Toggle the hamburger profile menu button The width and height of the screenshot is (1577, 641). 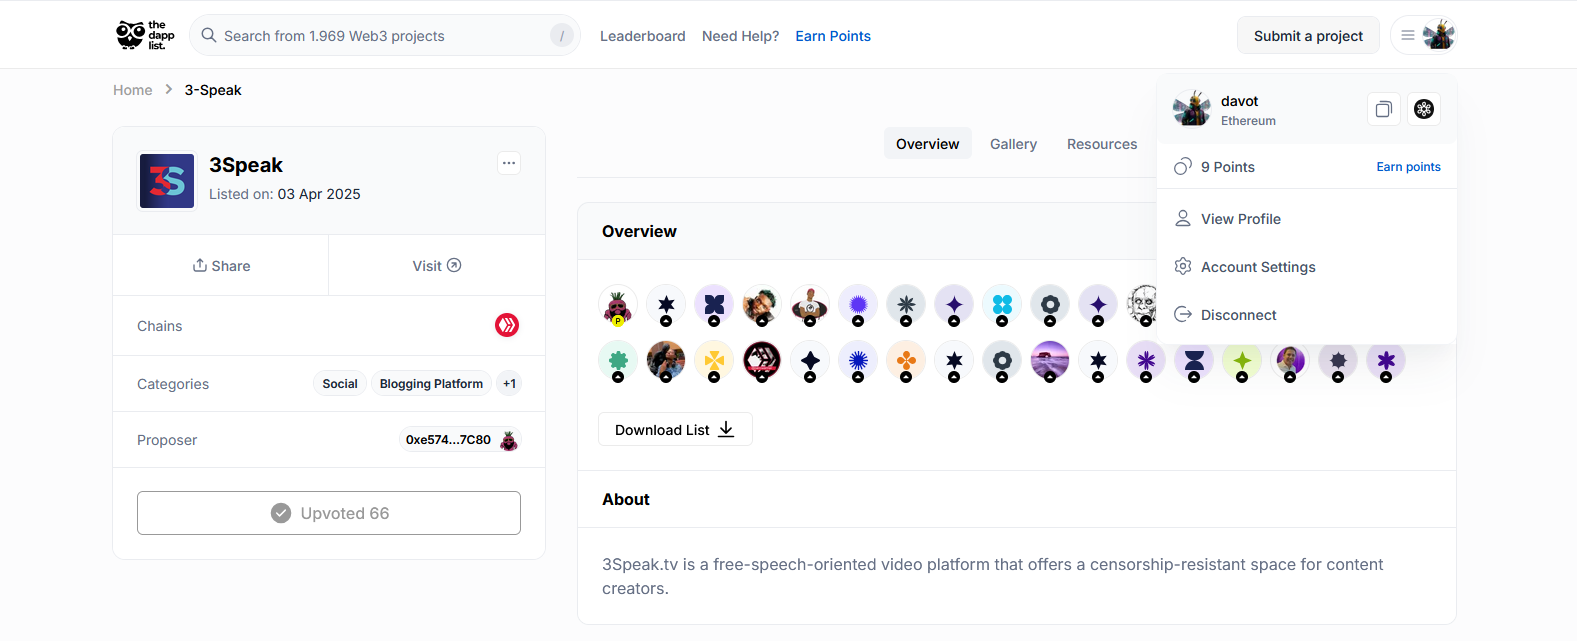[1423, 35]
